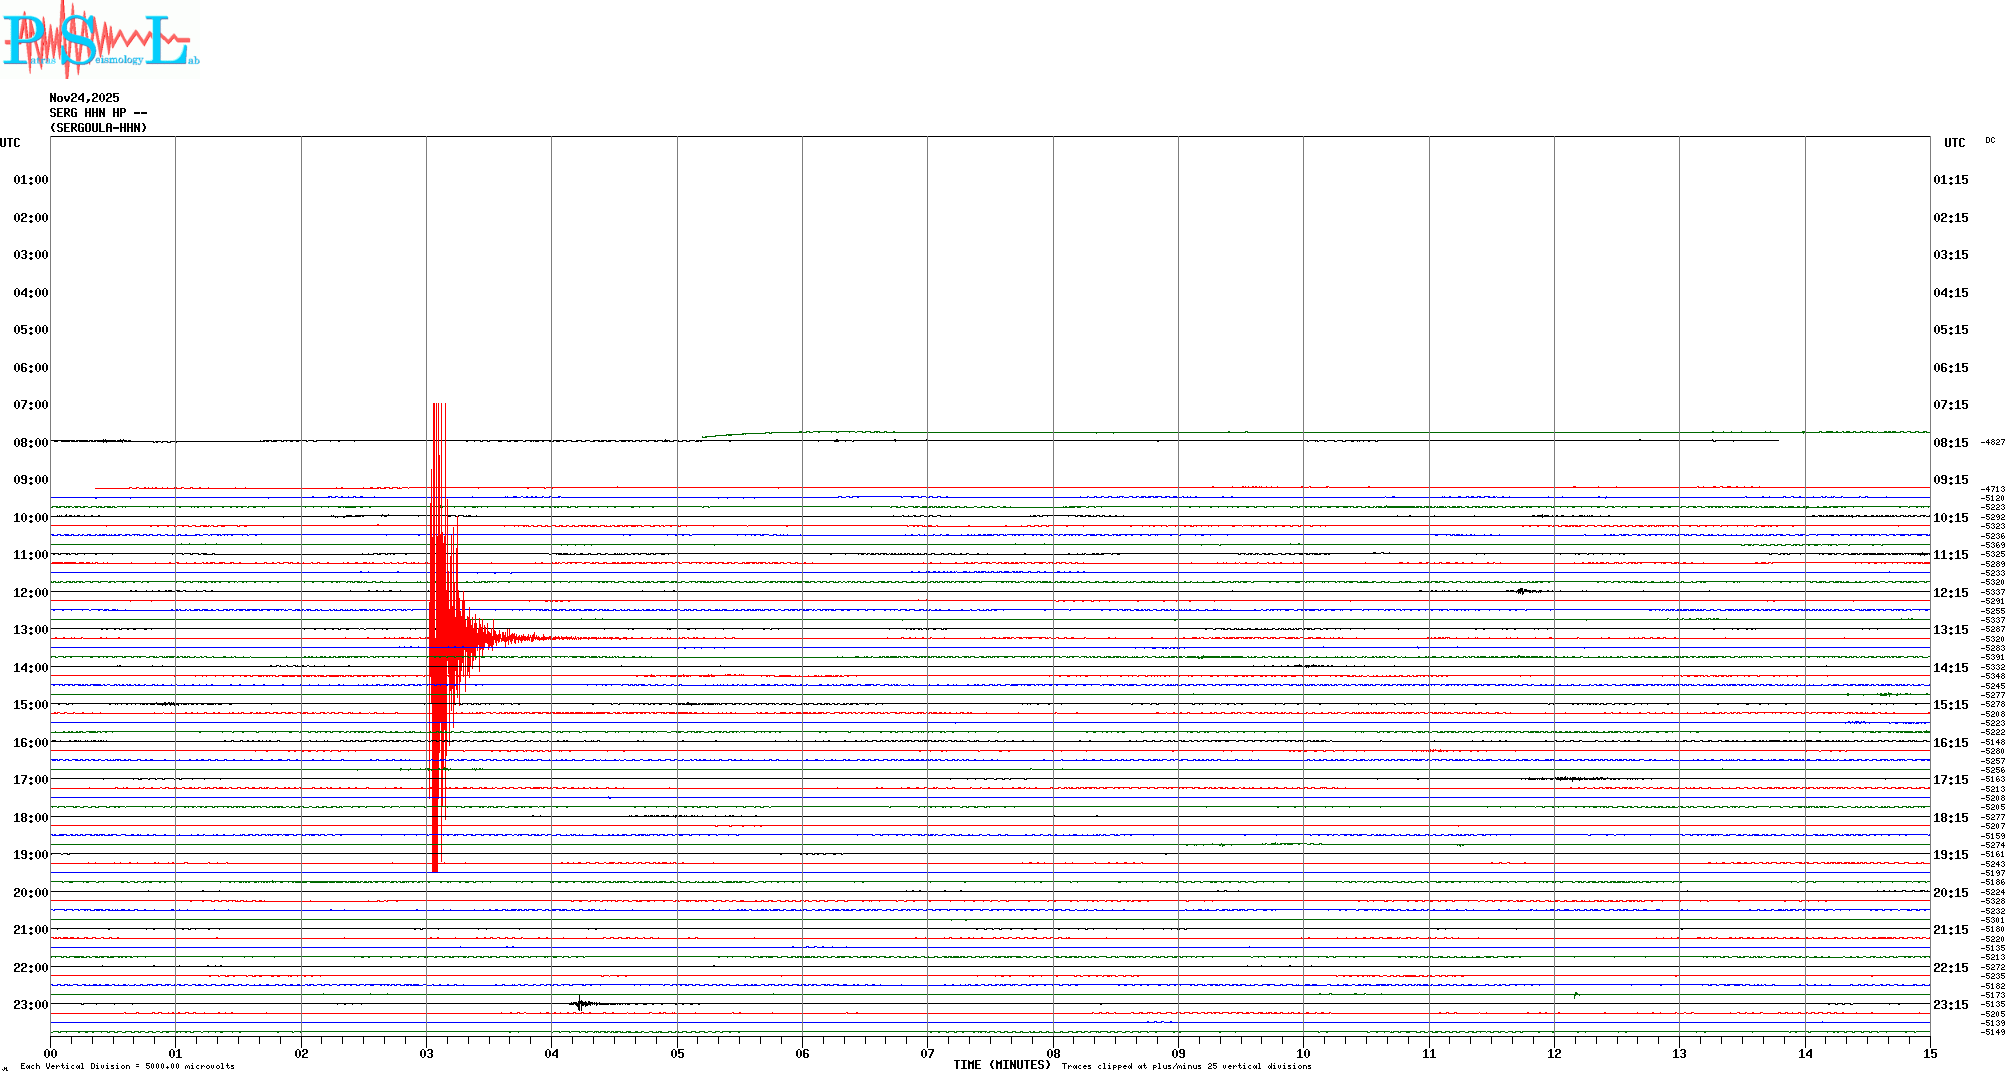Click the left UTC axis header
Viewport: 2010px width, 1080px height.
point(10,143)
